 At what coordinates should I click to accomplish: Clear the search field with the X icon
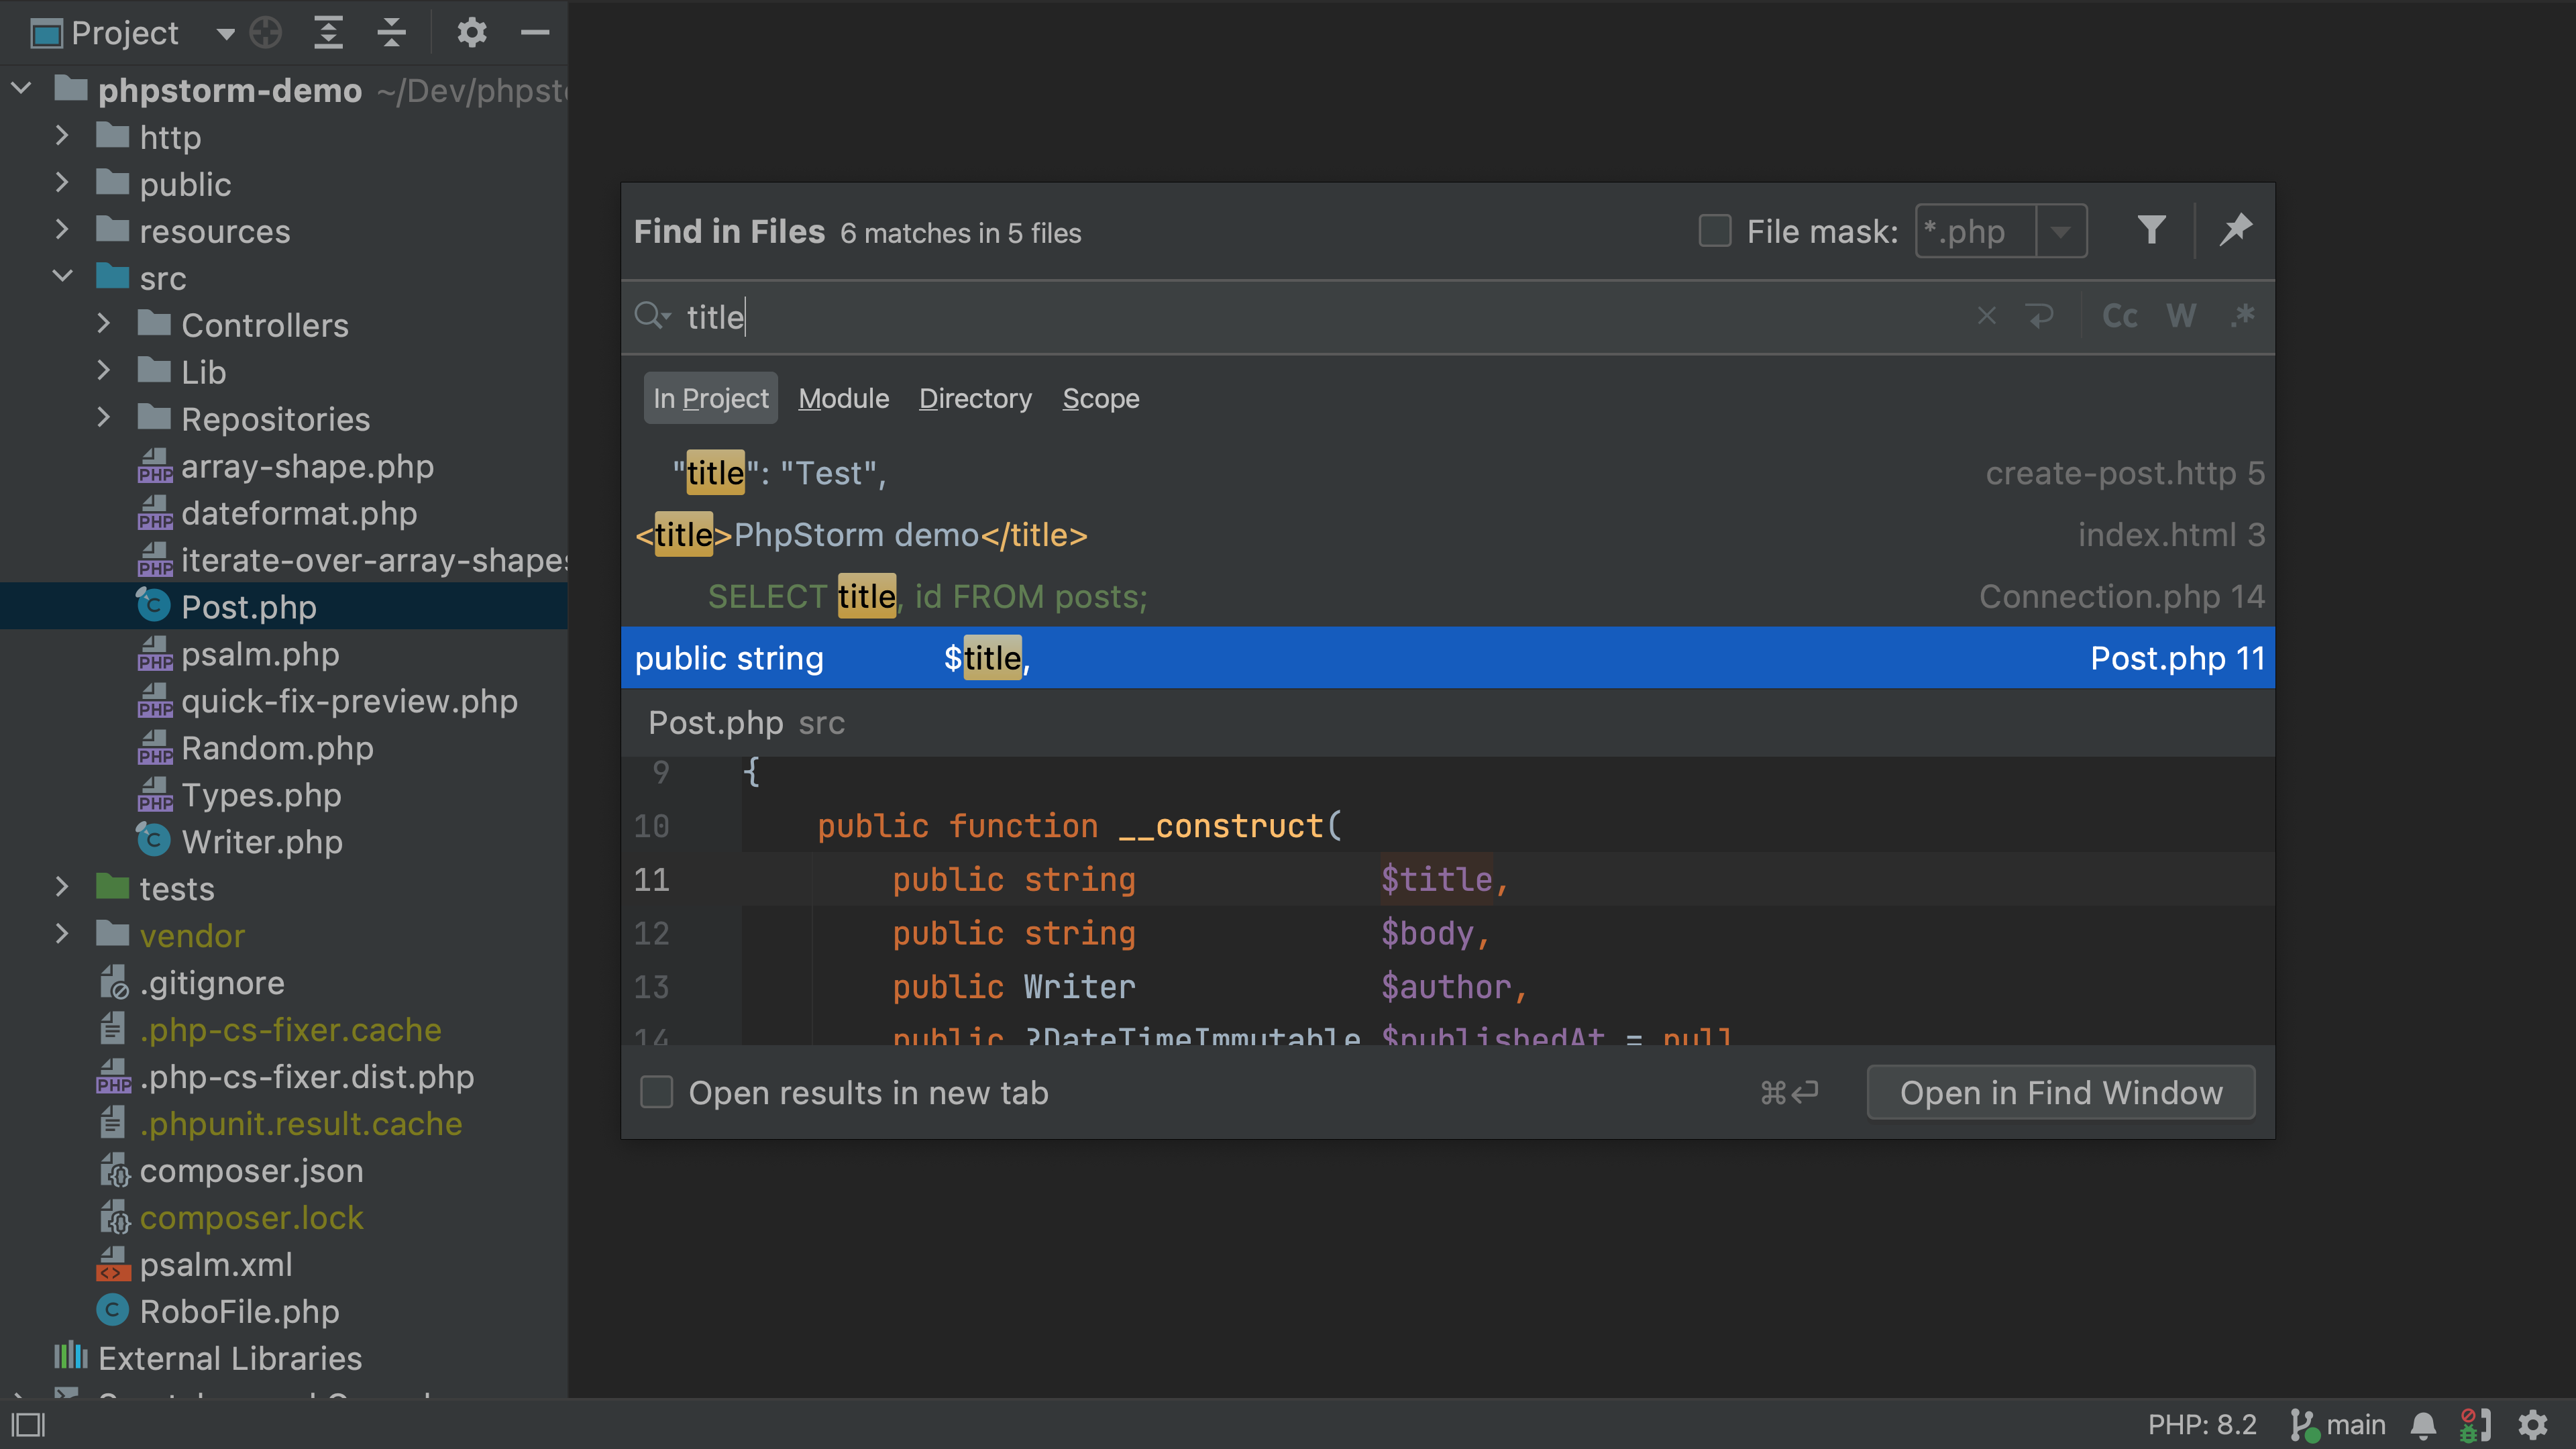click(x=1987, y=317)
